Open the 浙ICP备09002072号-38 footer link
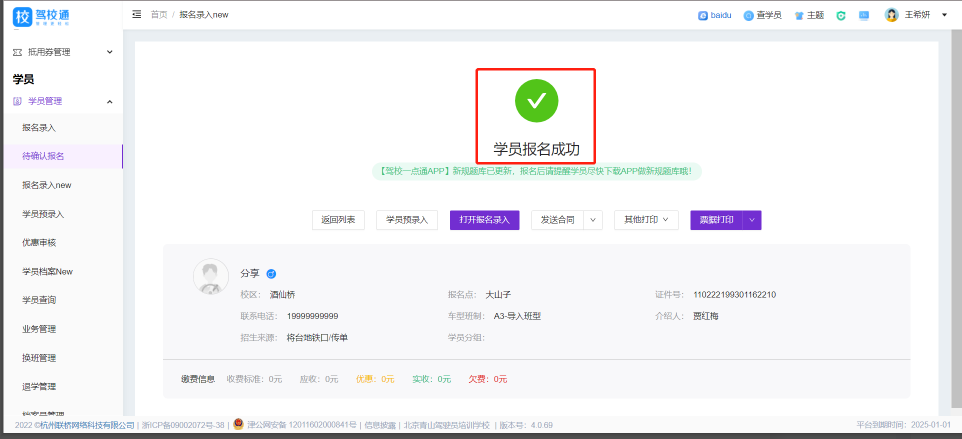The width and height of the screenshot is (962, 439). [183, 425]
